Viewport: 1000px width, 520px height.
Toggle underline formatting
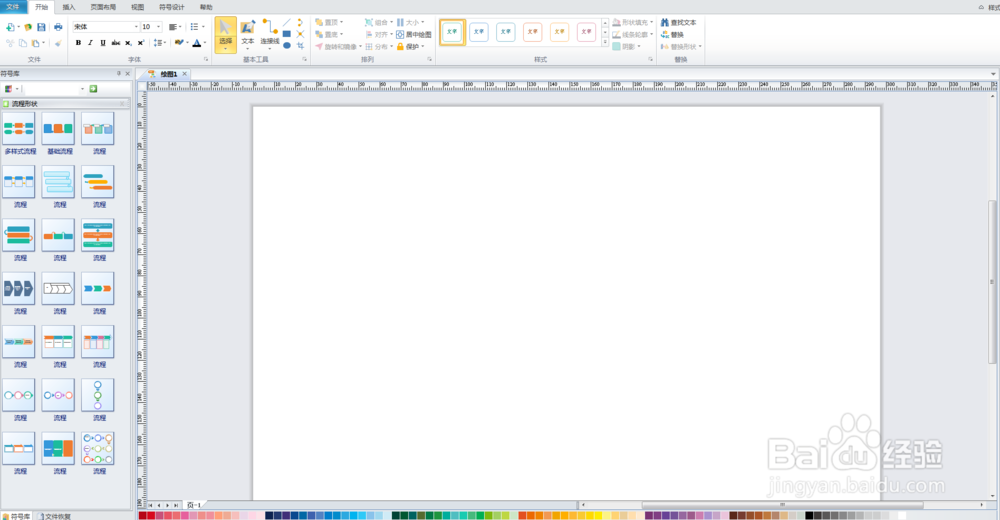(103, 43)
